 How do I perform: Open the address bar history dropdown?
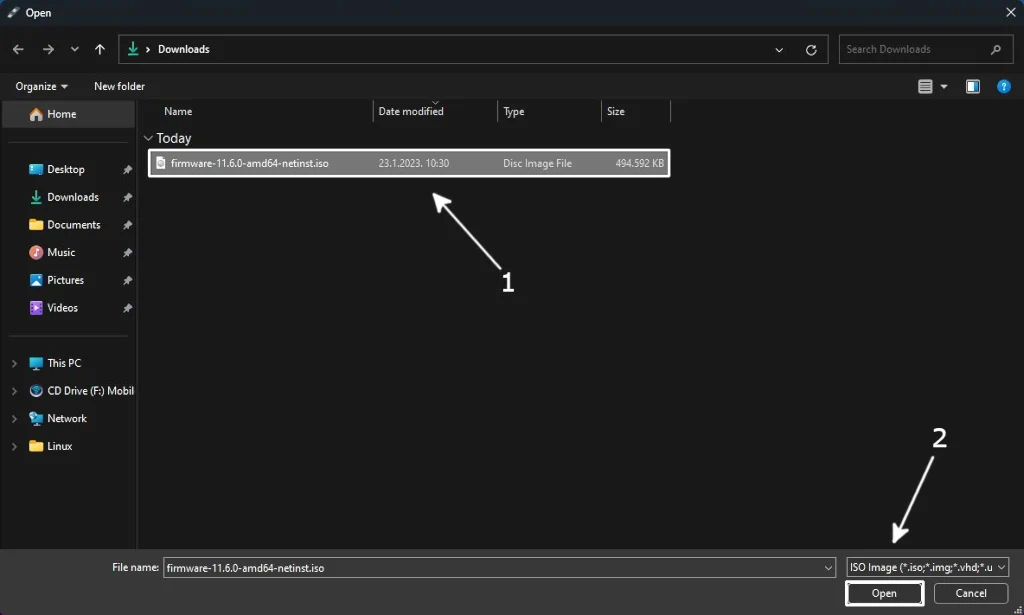click(779, 48)
